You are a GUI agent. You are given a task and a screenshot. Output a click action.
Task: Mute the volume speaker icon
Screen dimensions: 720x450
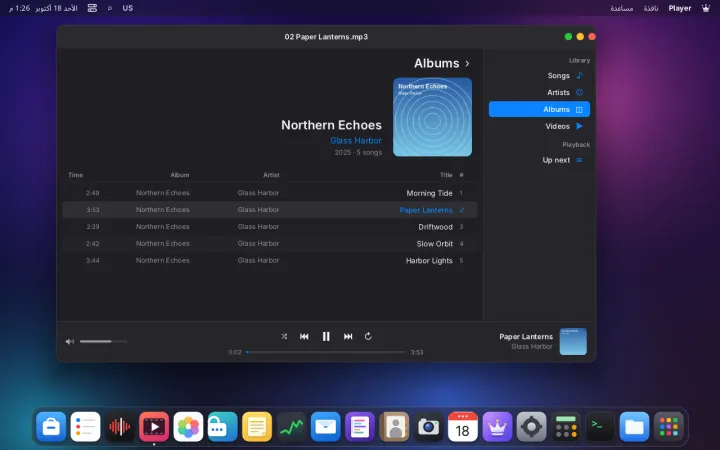70,341
